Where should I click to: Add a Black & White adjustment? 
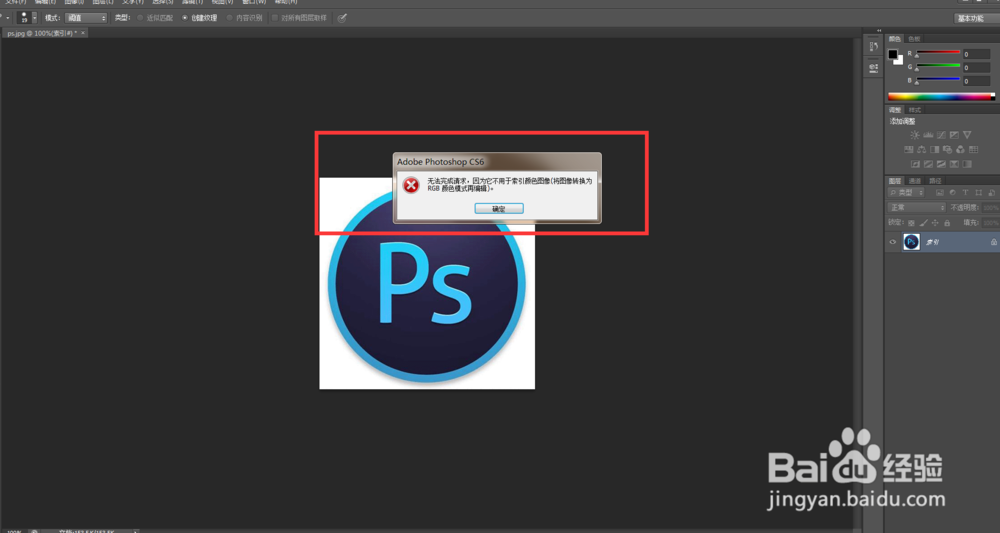934,150
